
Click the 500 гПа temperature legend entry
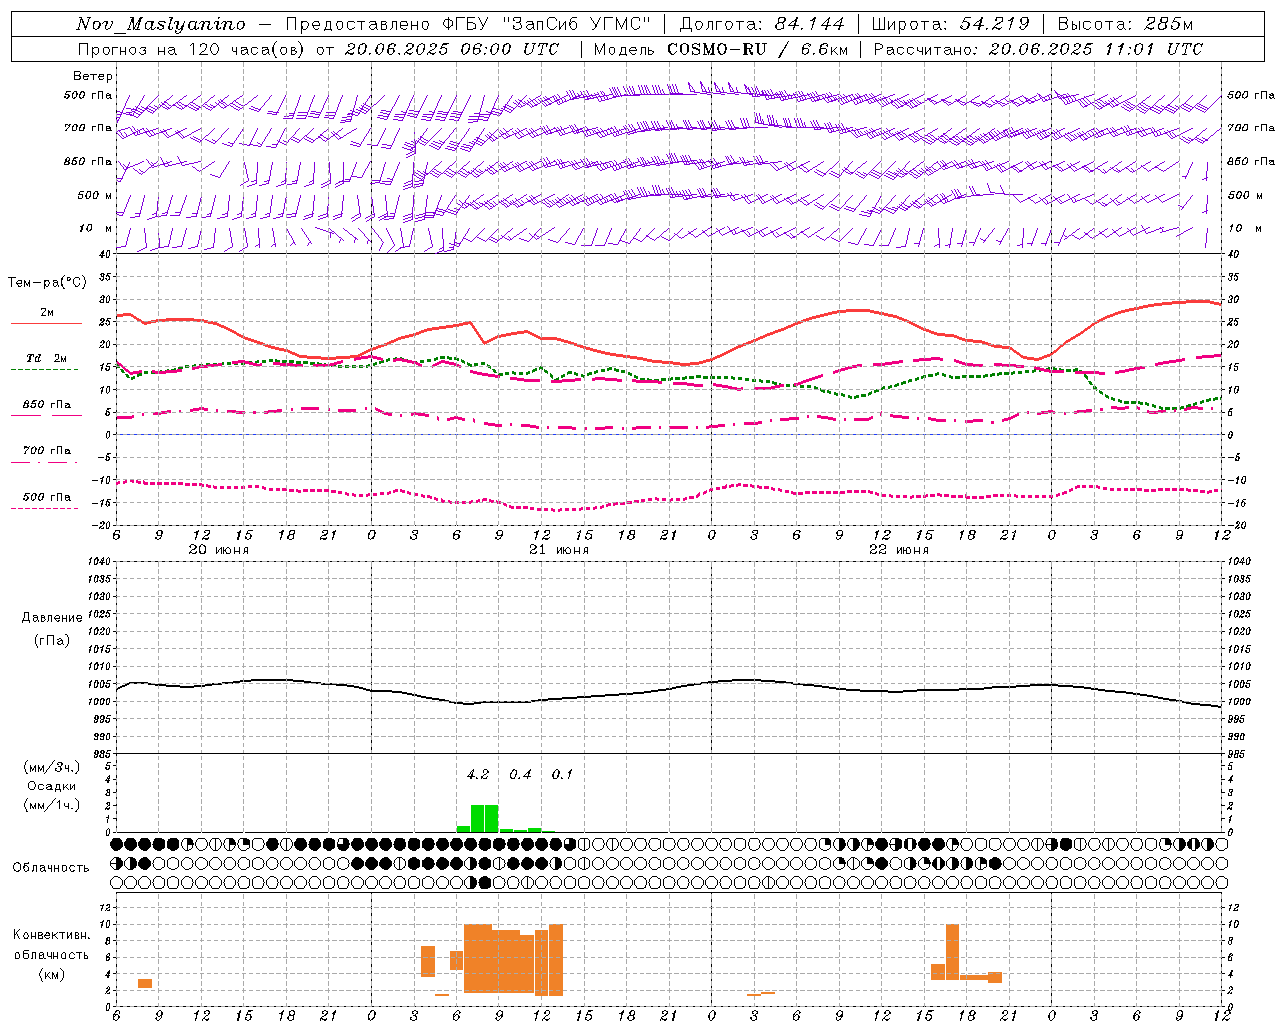(x=47, y=496)
